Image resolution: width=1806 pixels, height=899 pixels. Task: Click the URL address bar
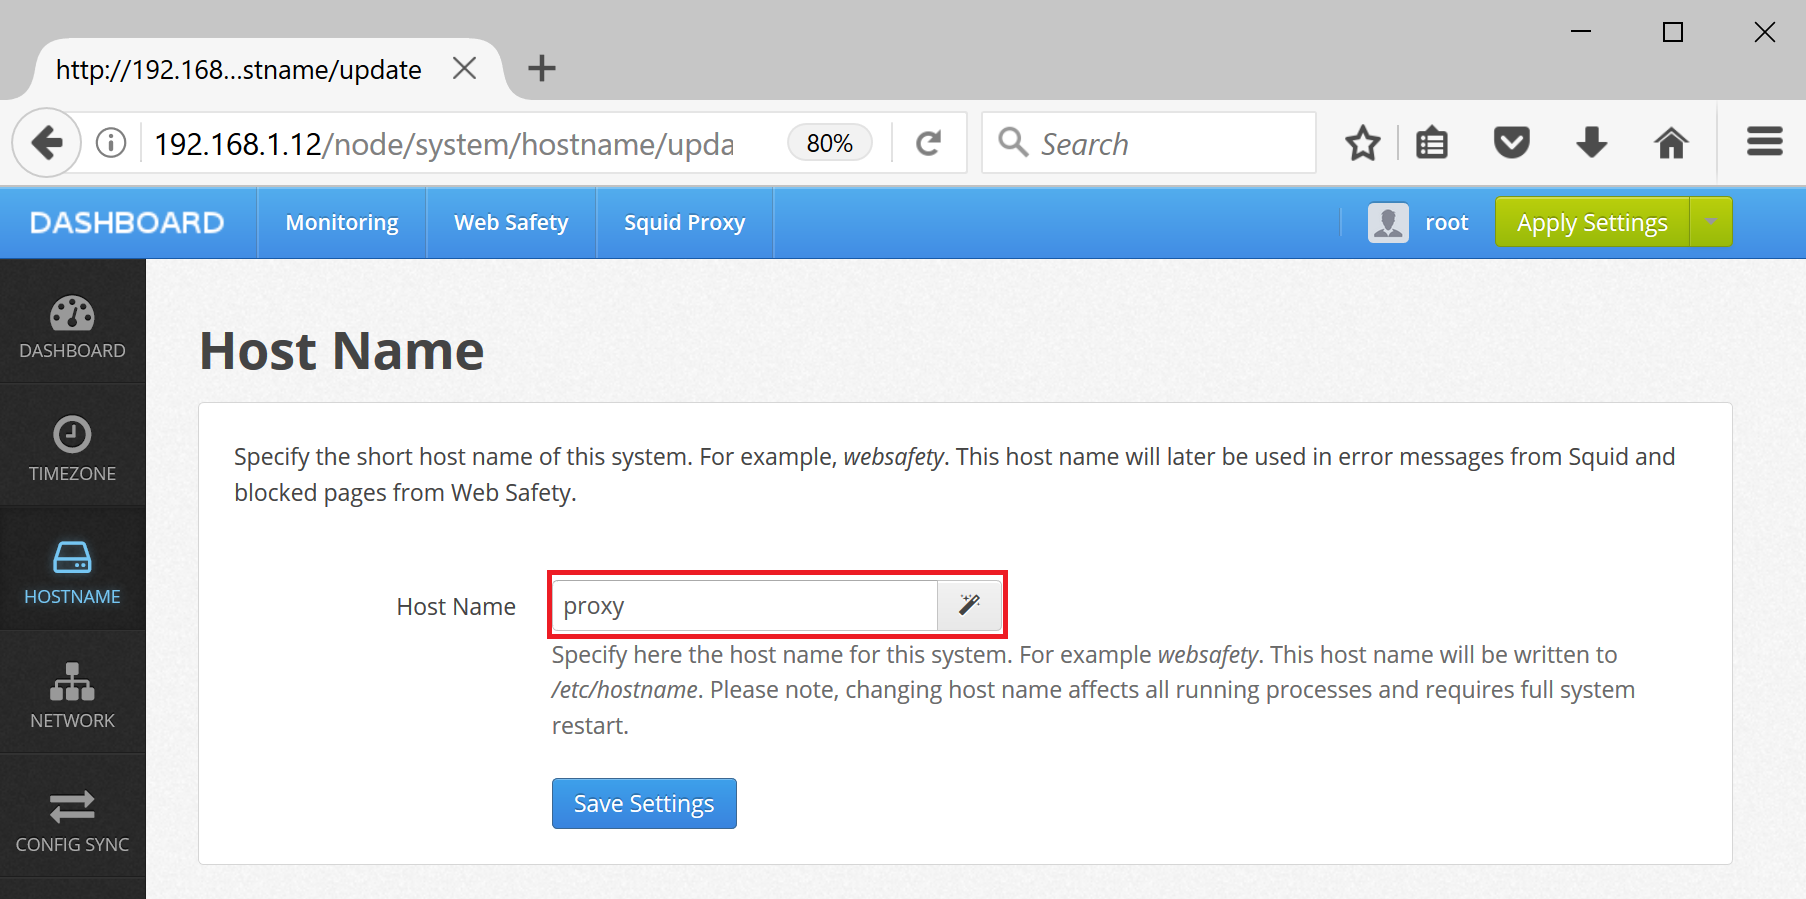point(445,143)
